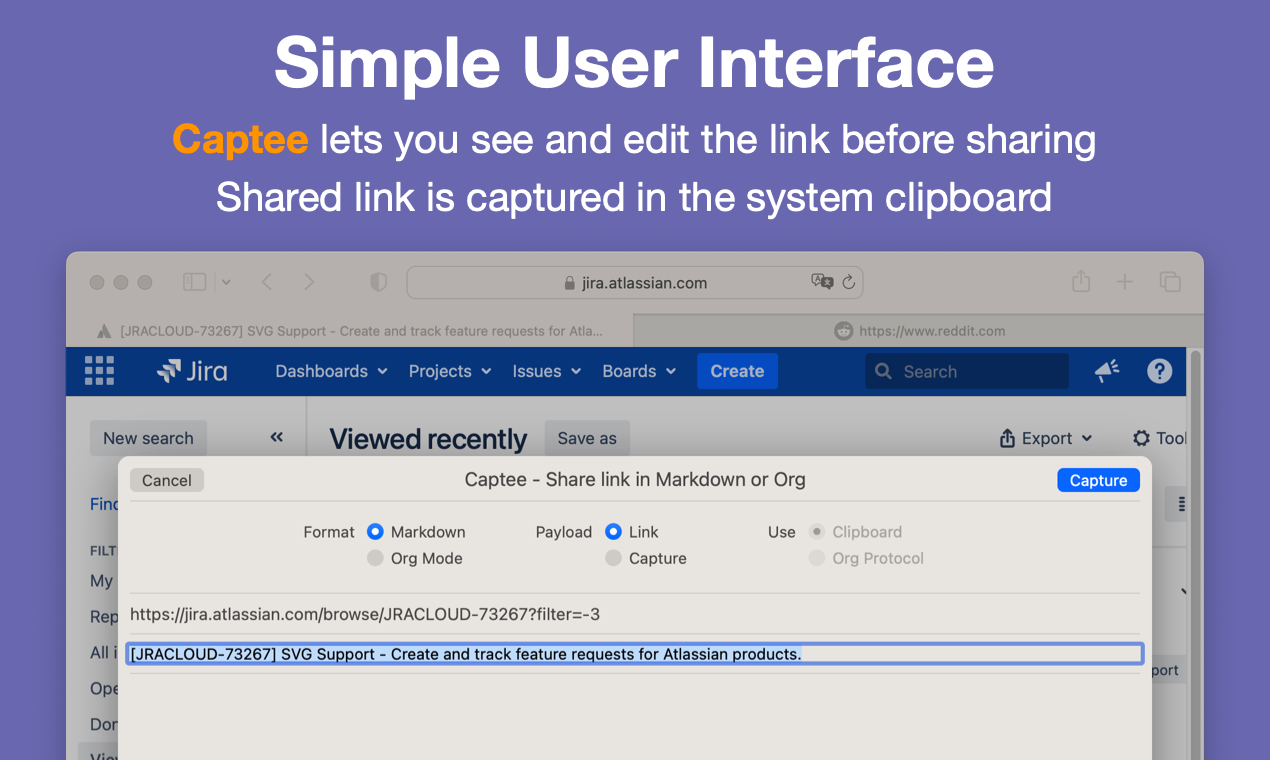Viewport: 1270px width, 760px height.
Task: Click the Jira logo
Action: pos(192,371)
